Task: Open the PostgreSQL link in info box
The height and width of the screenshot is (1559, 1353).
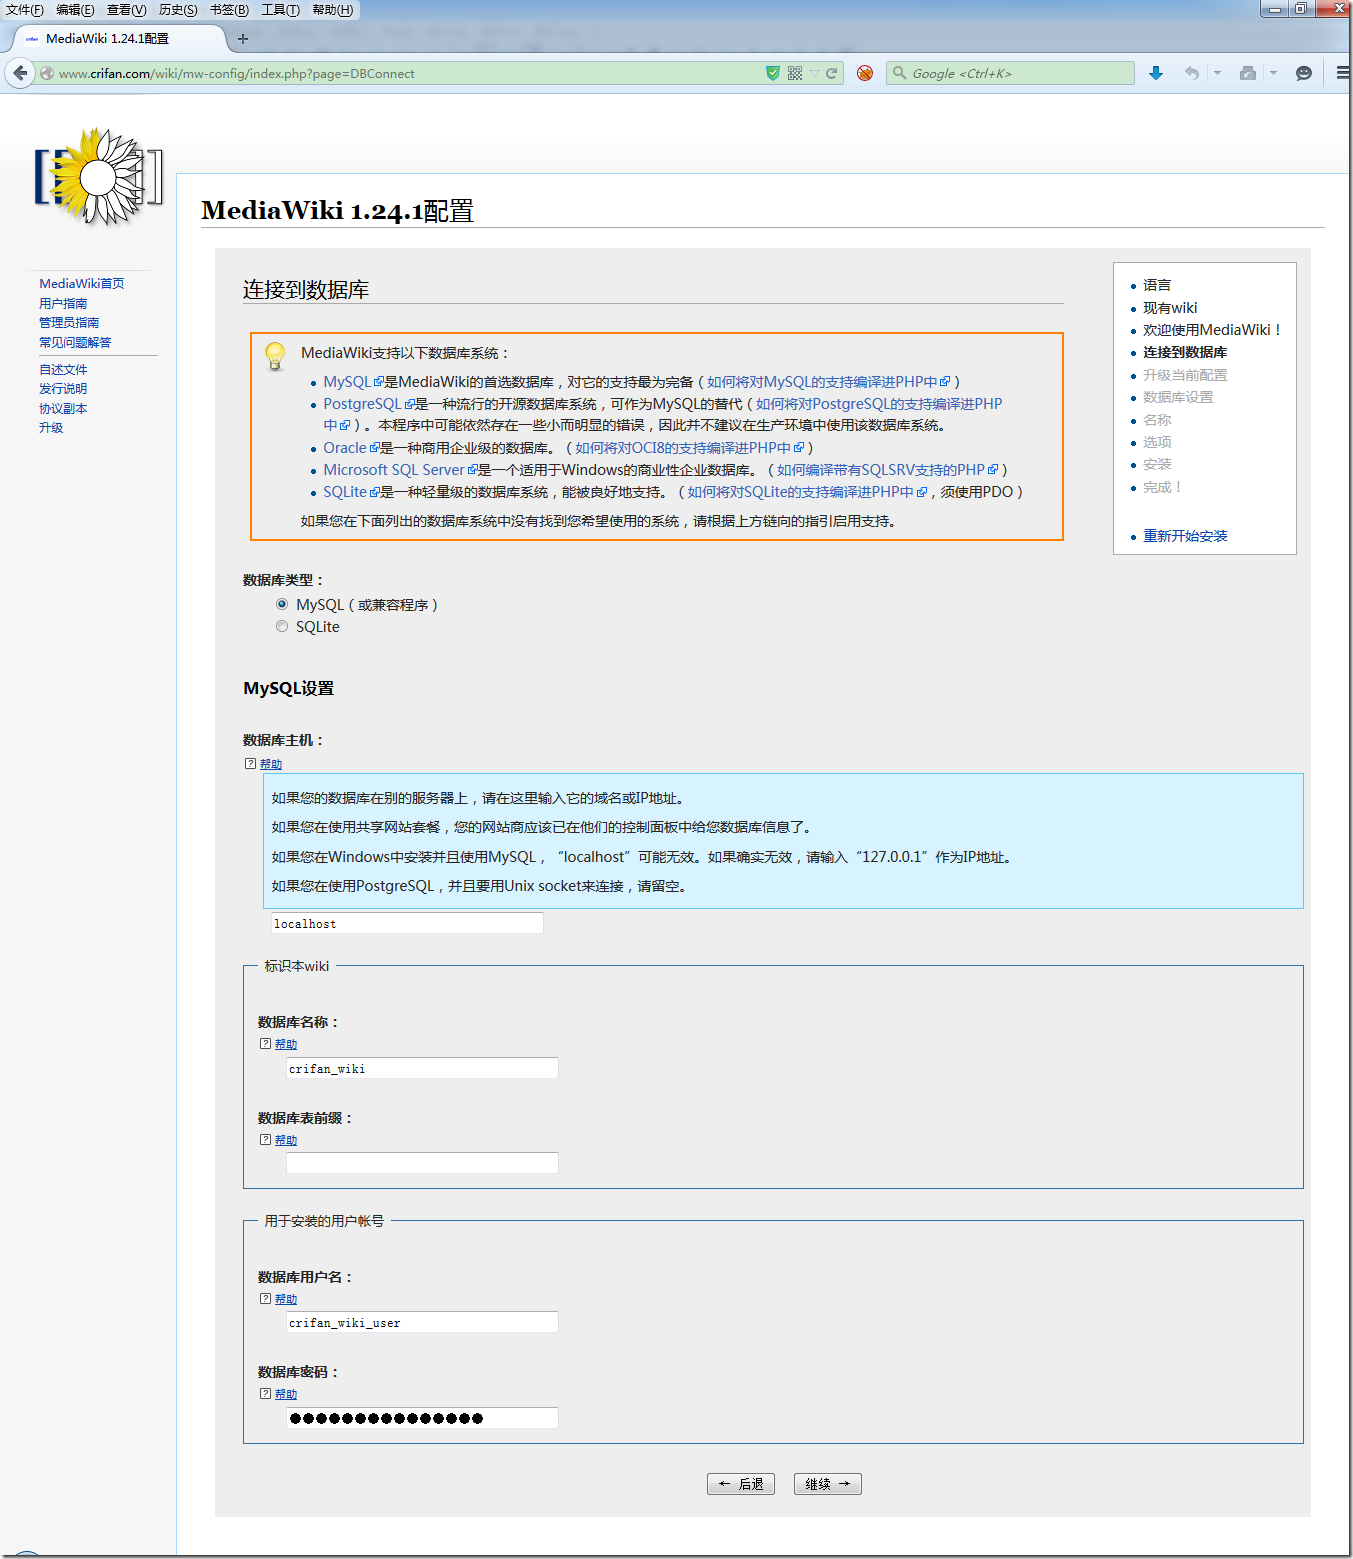Action: pyautogui.click(x=368, y=404)
